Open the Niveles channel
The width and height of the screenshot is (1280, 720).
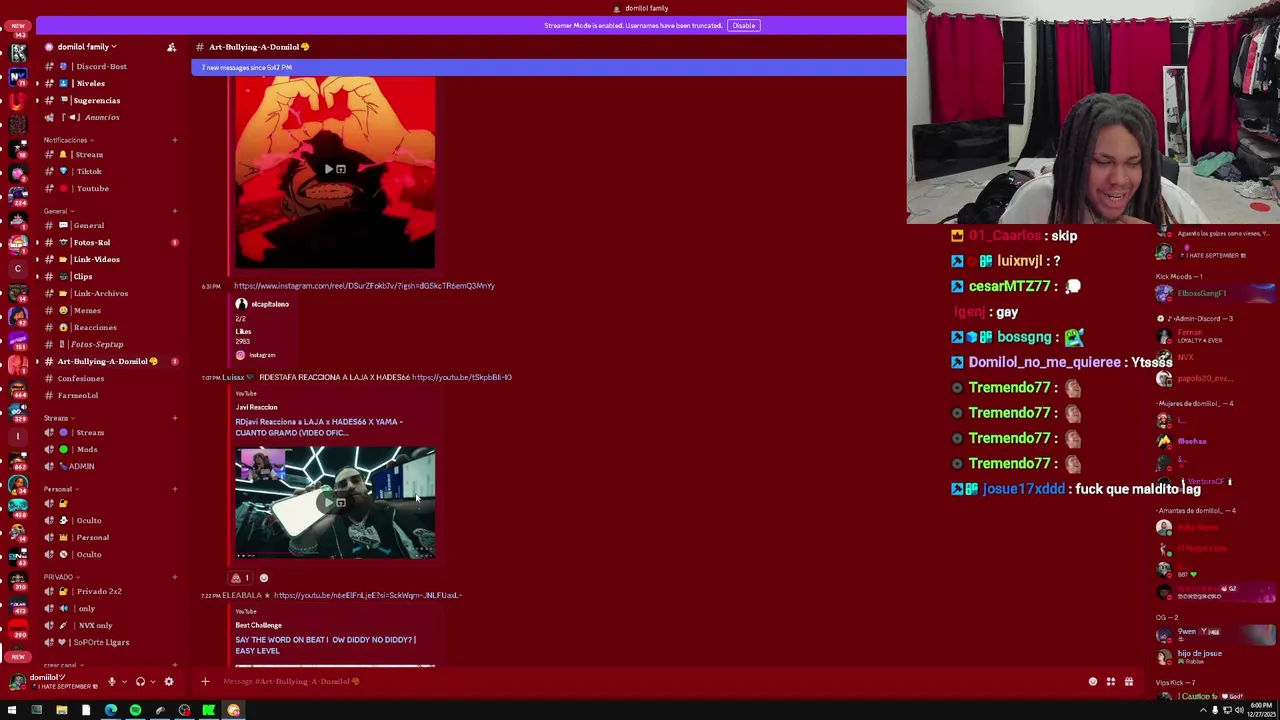point(90,83)
